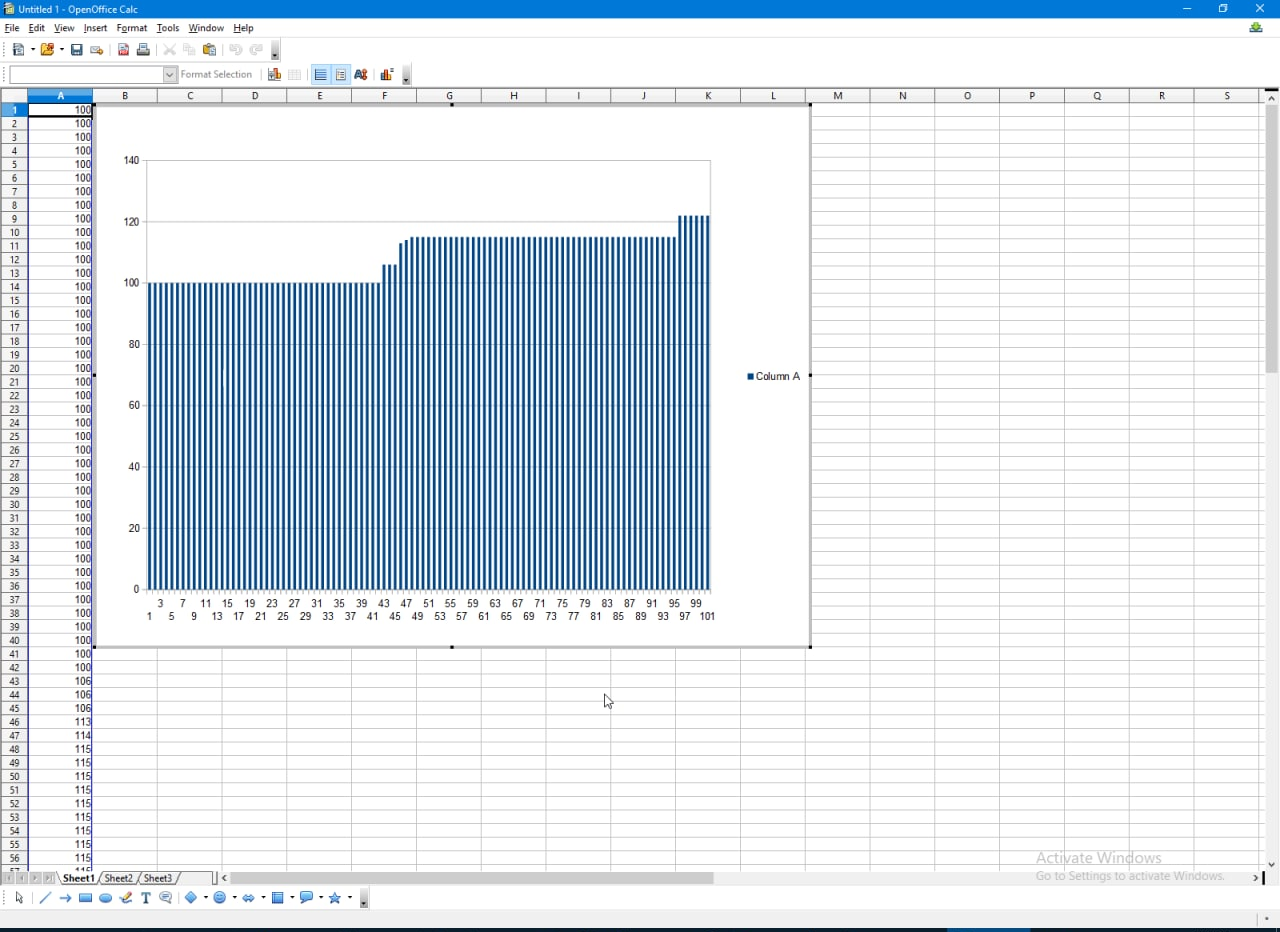Click the horizontal scrollbar thumb
The height and width of the screenshot is (932, 1280).
tap(472, 878)
